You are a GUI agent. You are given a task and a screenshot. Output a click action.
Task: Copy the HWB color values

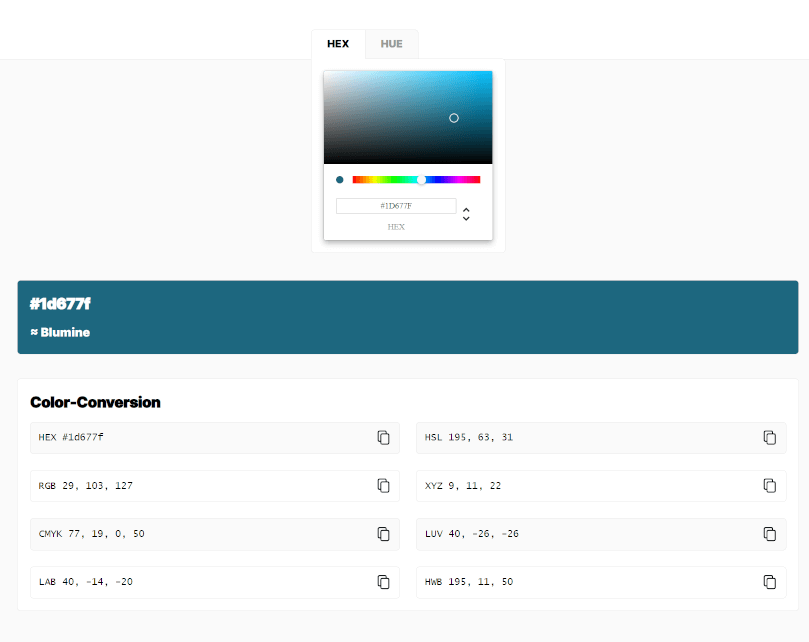769,581
